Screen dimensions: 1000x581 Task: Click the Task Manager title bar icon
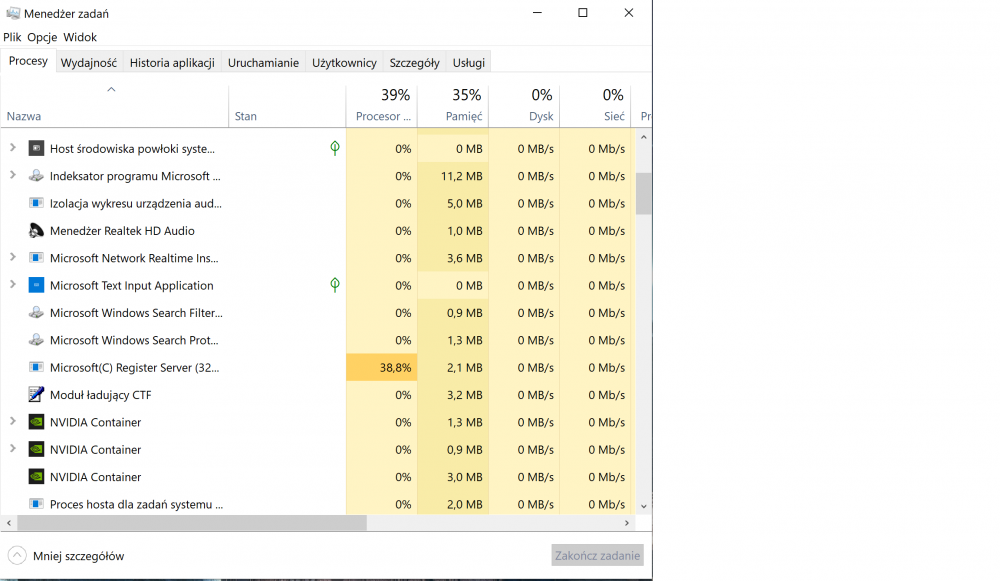13,13
